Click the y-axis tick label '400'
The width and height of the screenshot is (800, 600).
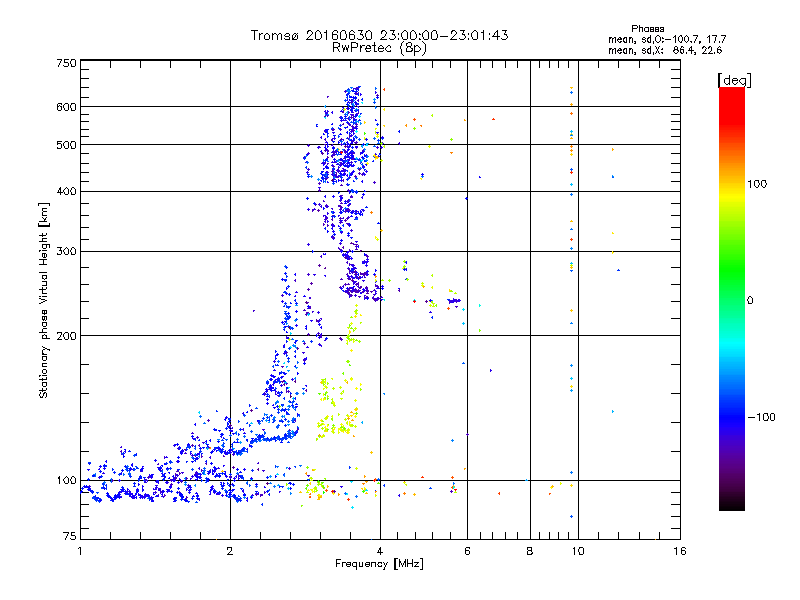tap(66, 192)
